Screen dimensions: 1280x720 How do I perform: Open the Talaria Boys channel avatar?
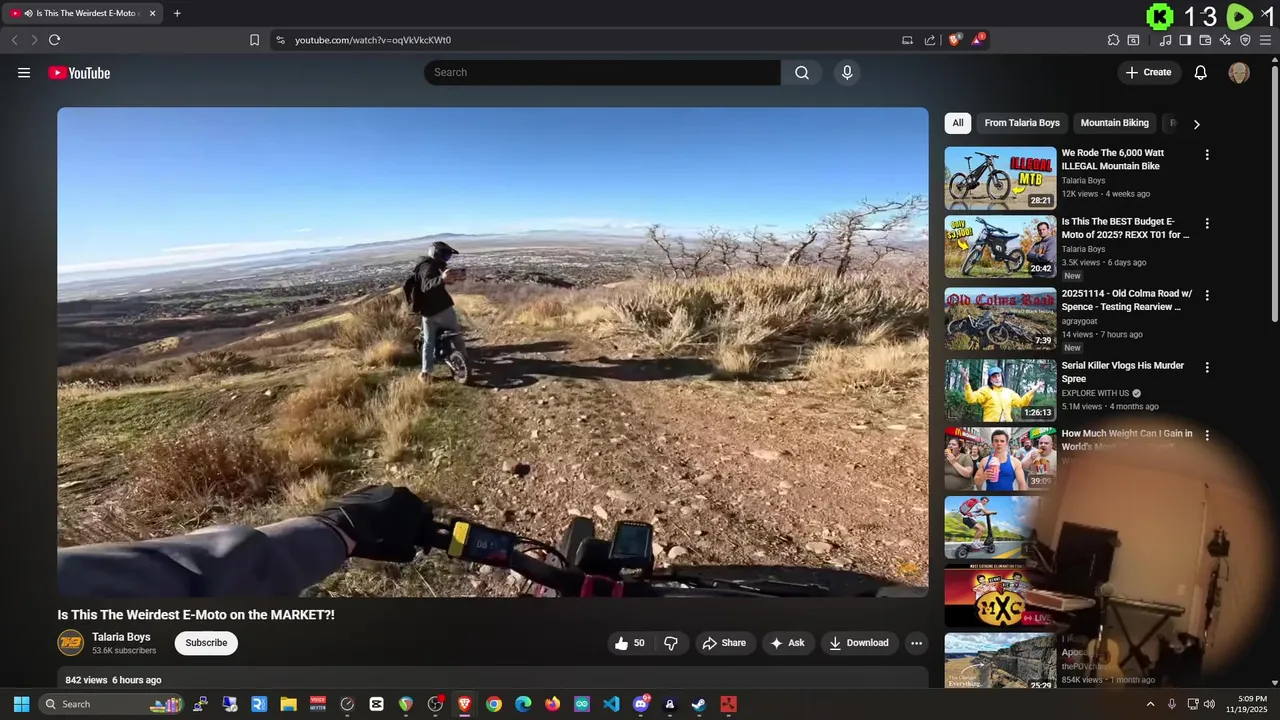[71, 643]
